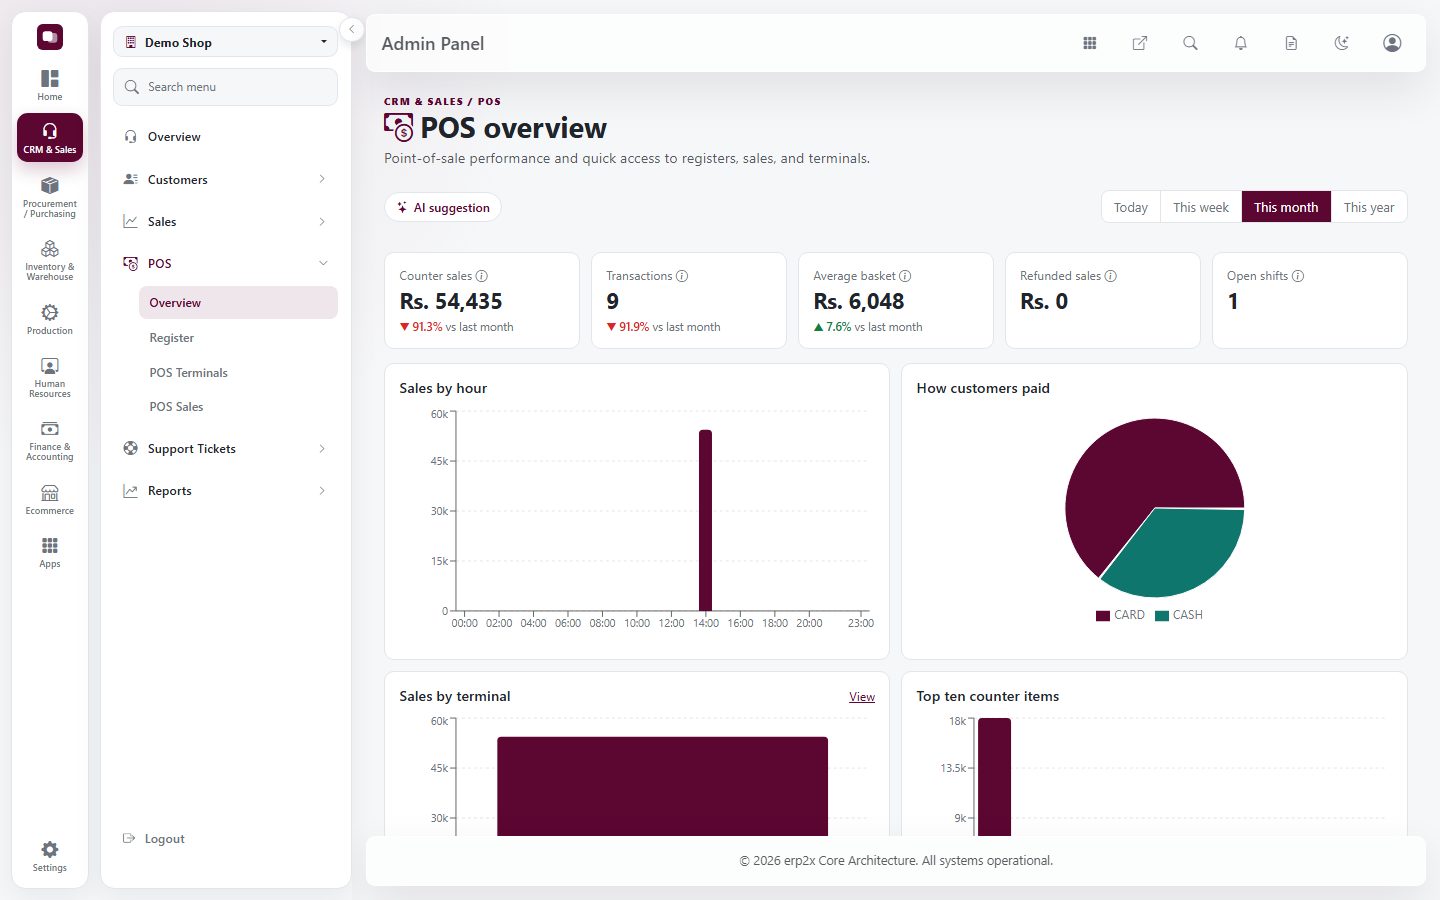Viewport: 1440px width, 900px height.
Task: Focus the Search menu field
Action: coord(225,87)
